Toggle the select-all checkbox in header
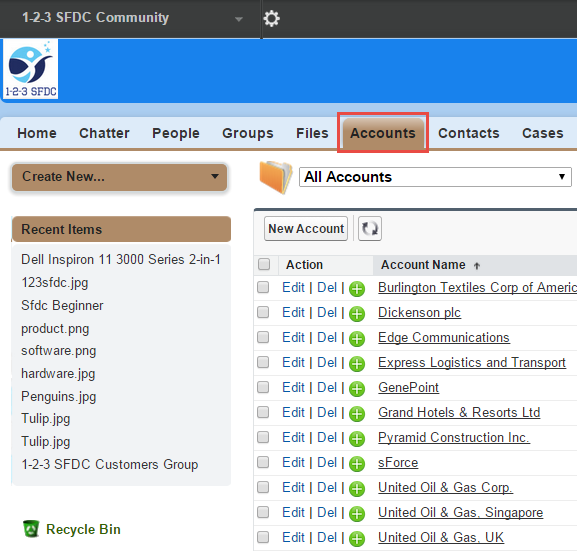 click(264, 264)
